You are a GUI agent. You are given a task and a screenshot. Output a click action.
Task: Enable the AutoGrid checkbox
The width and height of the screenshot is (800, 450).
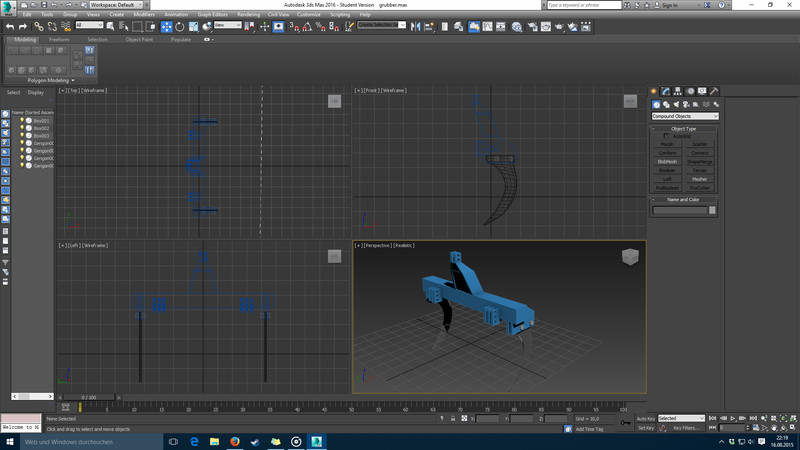click(x=666, y=136)
